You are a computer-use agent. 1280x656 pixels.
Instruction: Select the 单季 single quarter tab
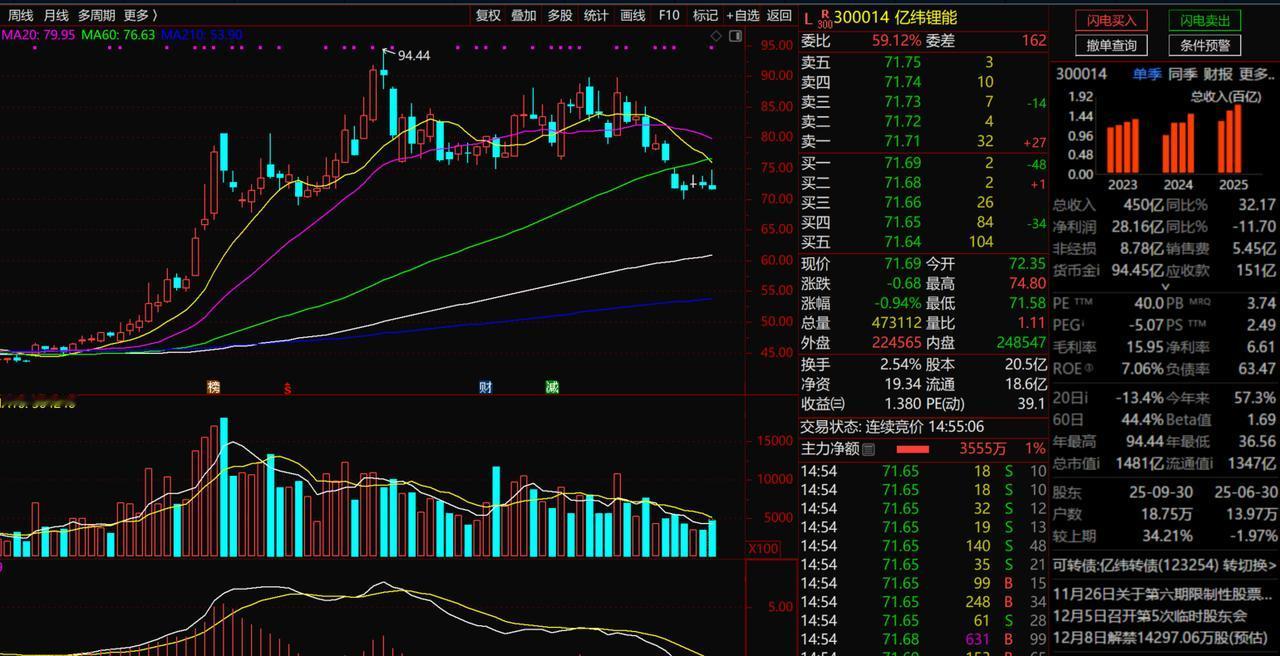(x=1147, y=74)
